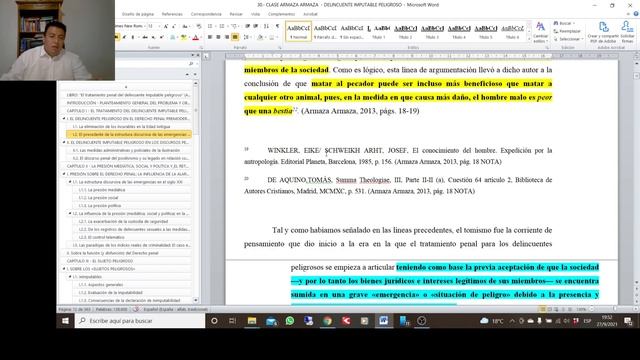Toggle Justify alignment
This screenshot has height=360, width=640.
(x=235, y=37)
